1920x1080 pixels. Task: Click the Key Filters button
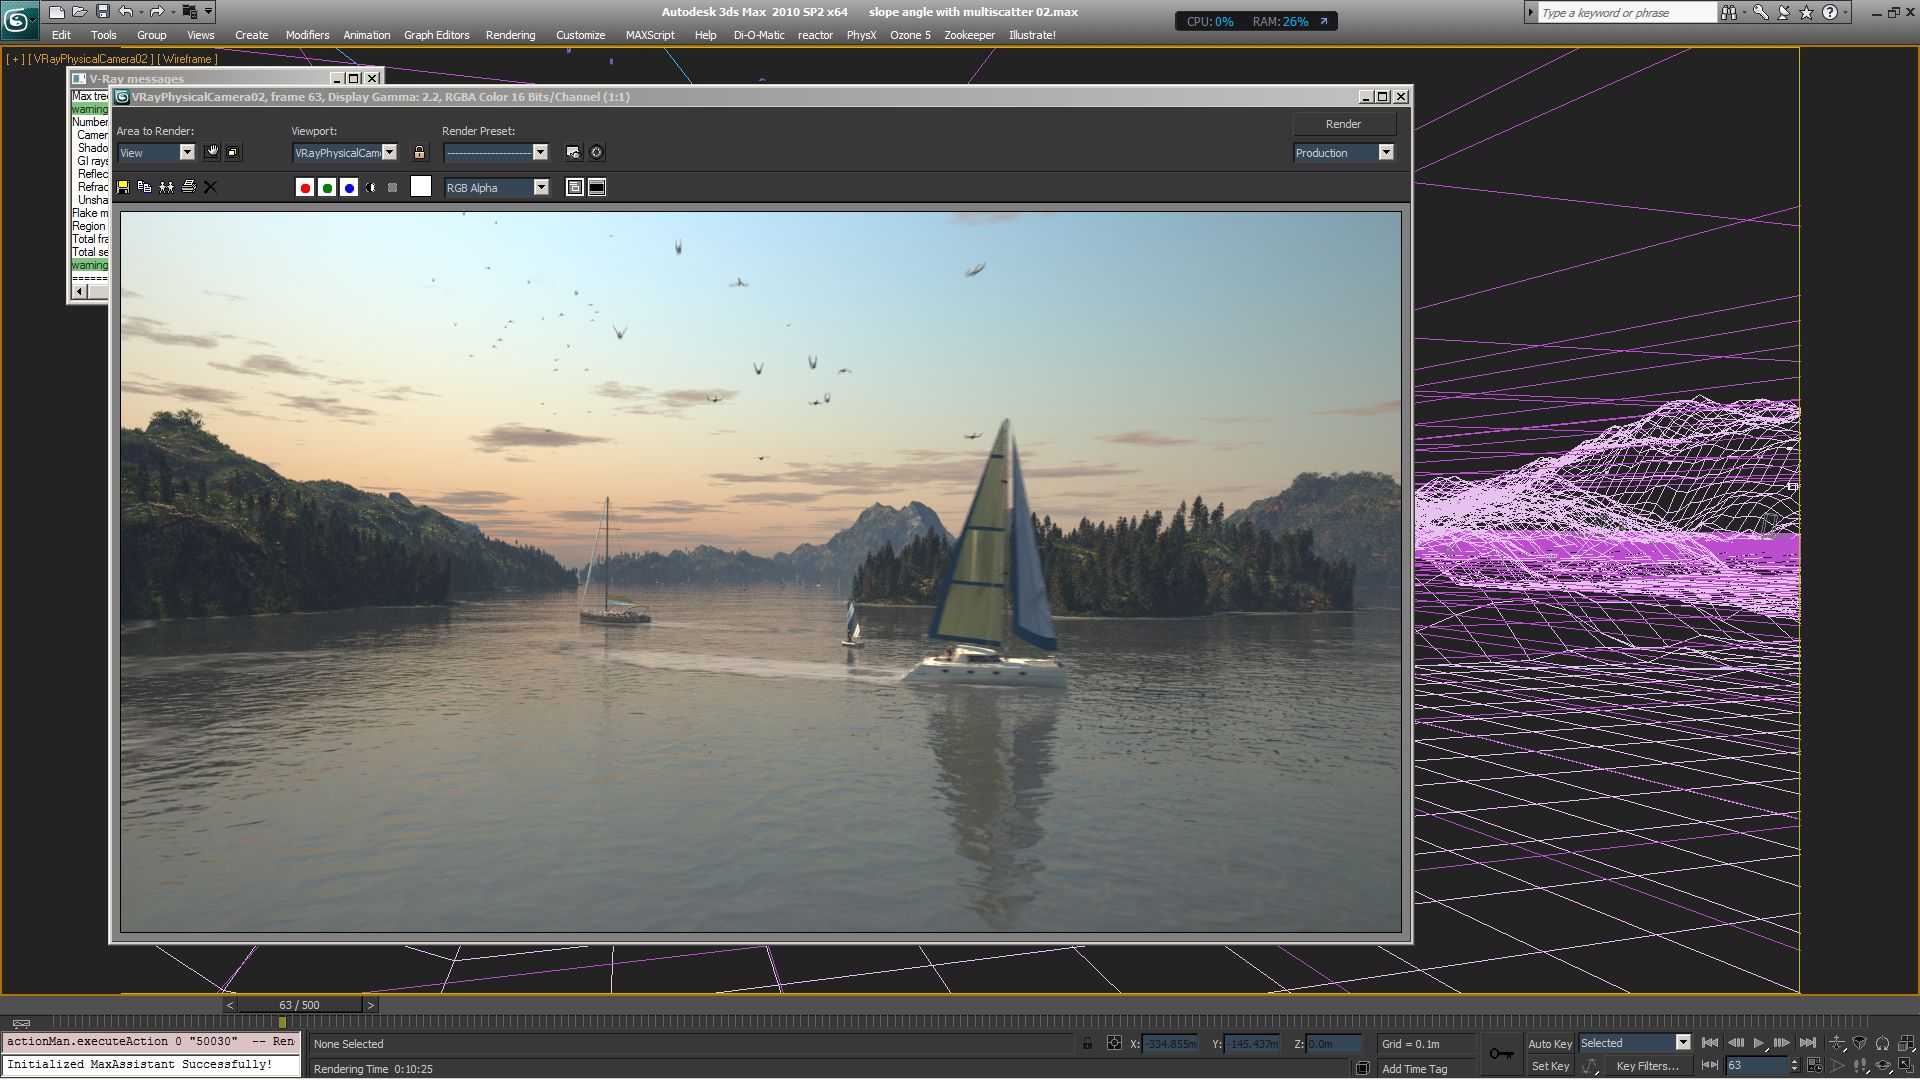[x=1647, y=1066]
